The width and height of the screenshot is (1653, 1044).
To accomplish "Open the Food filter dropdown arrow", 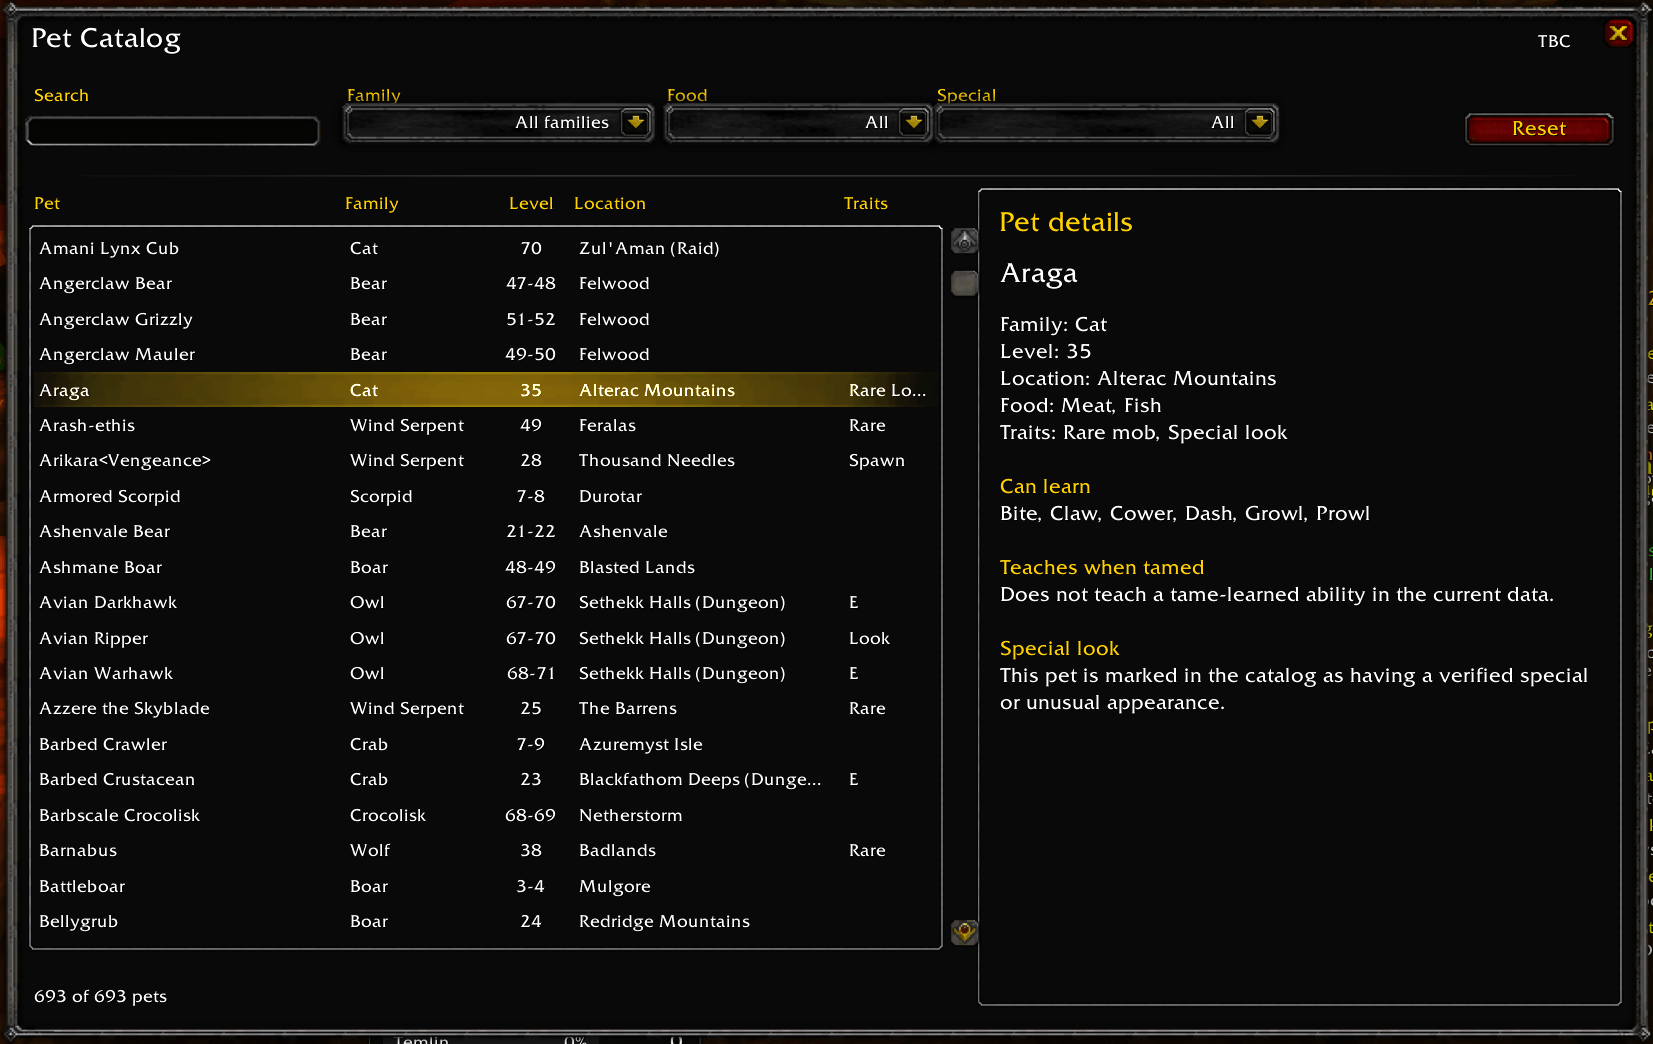I will (913, 122).
